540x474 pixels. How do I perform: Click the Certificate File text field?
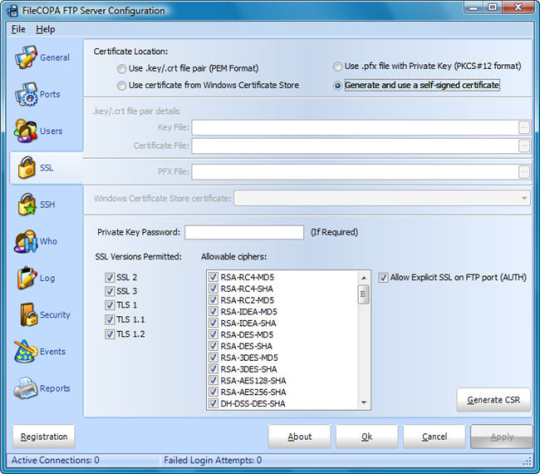point(355,146)
